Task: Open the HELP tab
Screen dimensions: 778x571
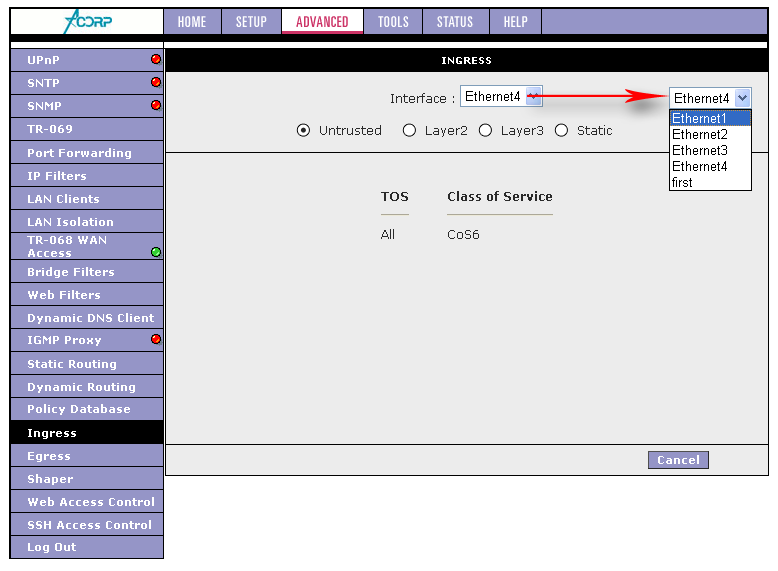Action: tap(516, 22)
